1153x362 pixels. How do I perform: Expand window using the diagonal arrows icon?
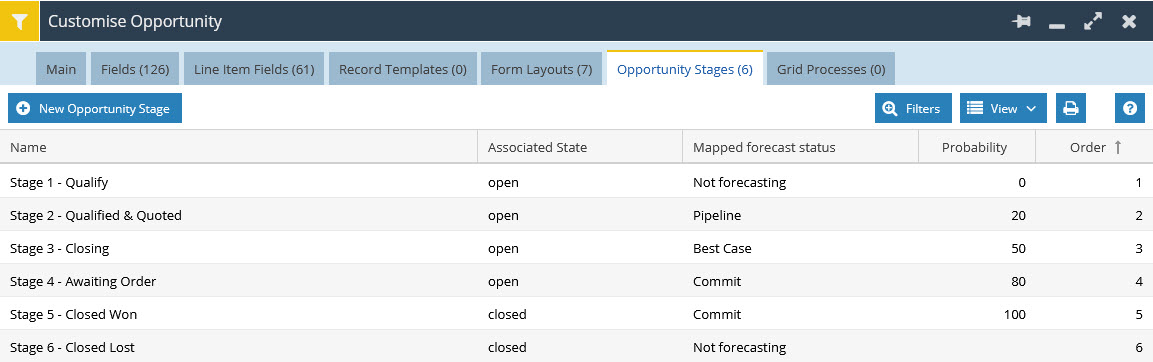coord(1093,21)
